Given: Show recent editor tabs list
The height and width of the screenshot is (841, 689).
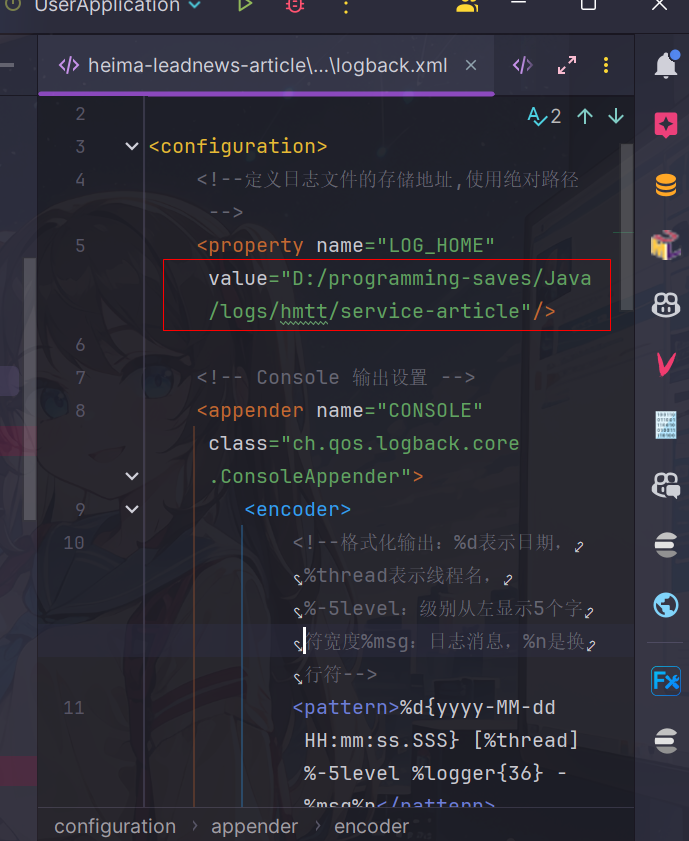Looking at the screenshot, I should (x=523, y=65).
